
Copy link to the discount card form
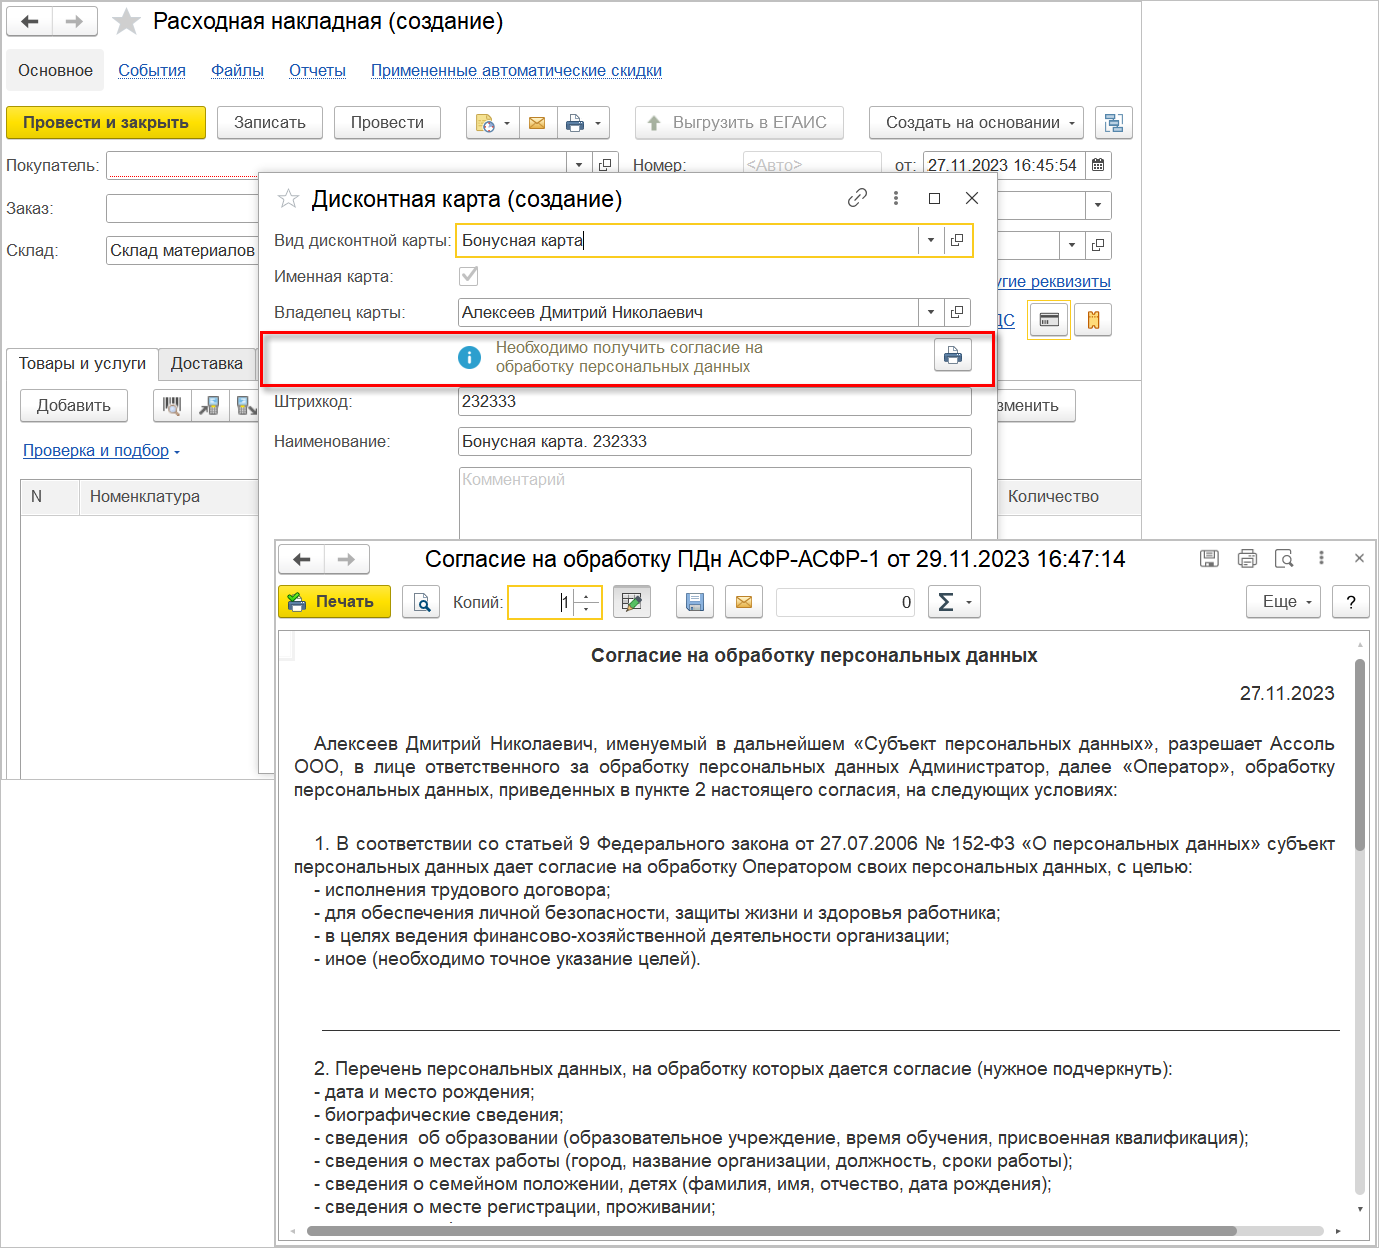click(x=857, y=198)
